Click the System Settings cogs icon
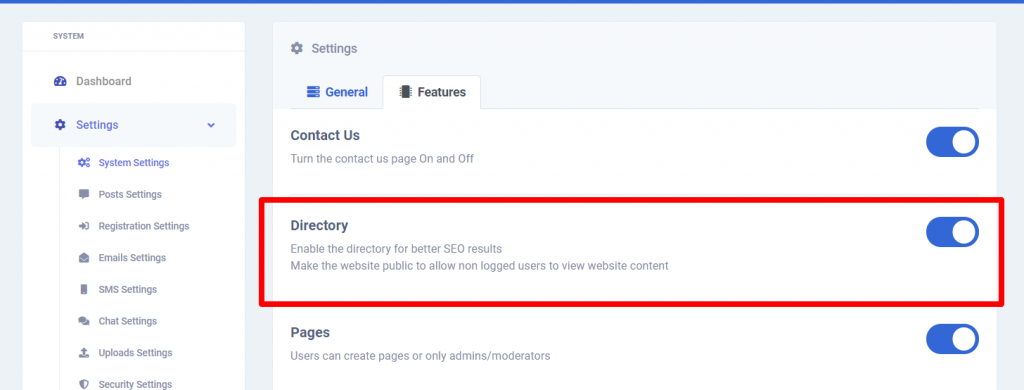The width and height of the screenshot is (1024, 390). pos(84,163)
